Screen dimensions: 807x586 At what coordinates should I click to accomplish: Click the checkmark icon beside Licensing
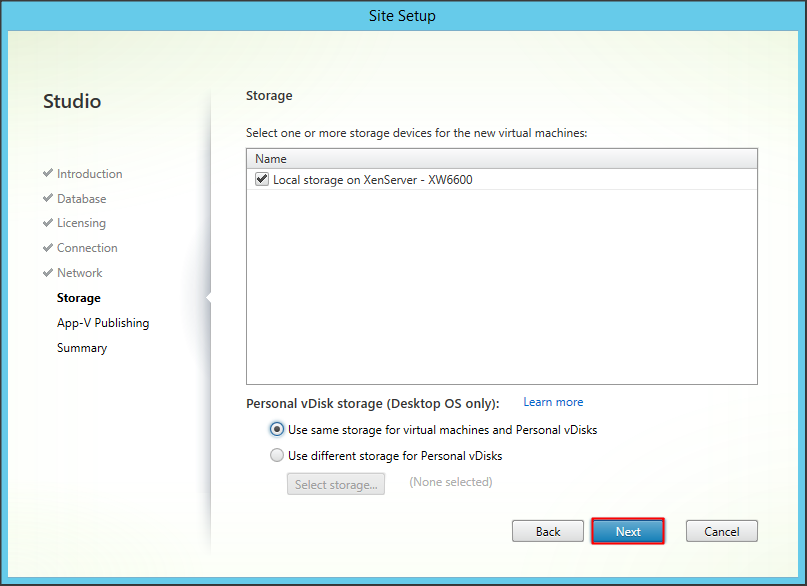click(48, 223)
